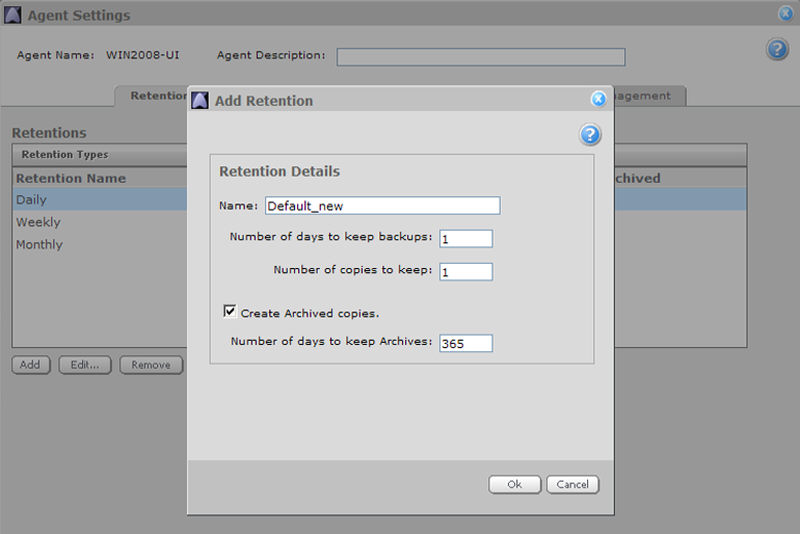The height and width of the screenshot is (534, 800).
Task: Select the Monthly retention row
Action: (x=100, y=244)
